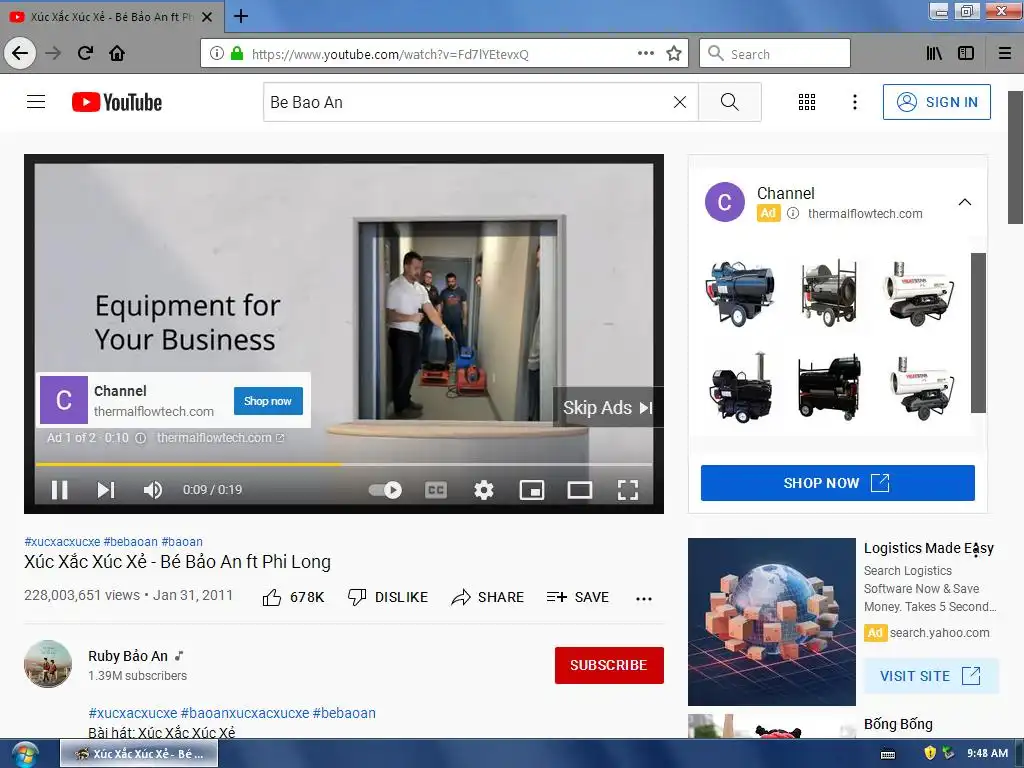The width and height of the screenshot is (1024, 768).
Task: Click the DISLIKE button
Action: (x=388, y=598)
